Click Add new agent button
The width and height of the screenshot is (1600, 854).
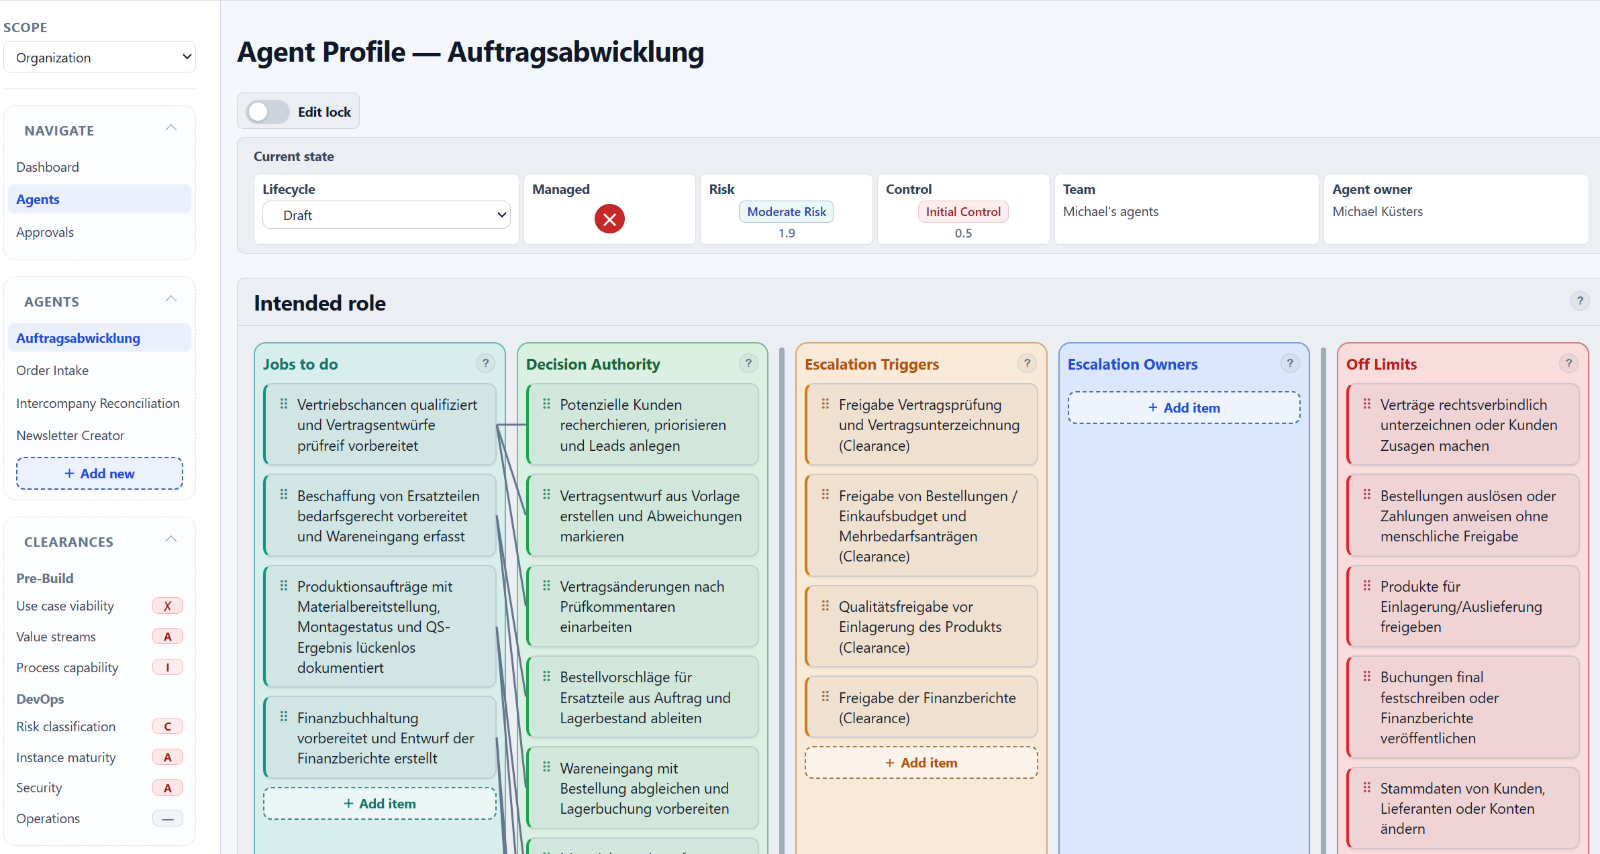[x=100, y=473]
